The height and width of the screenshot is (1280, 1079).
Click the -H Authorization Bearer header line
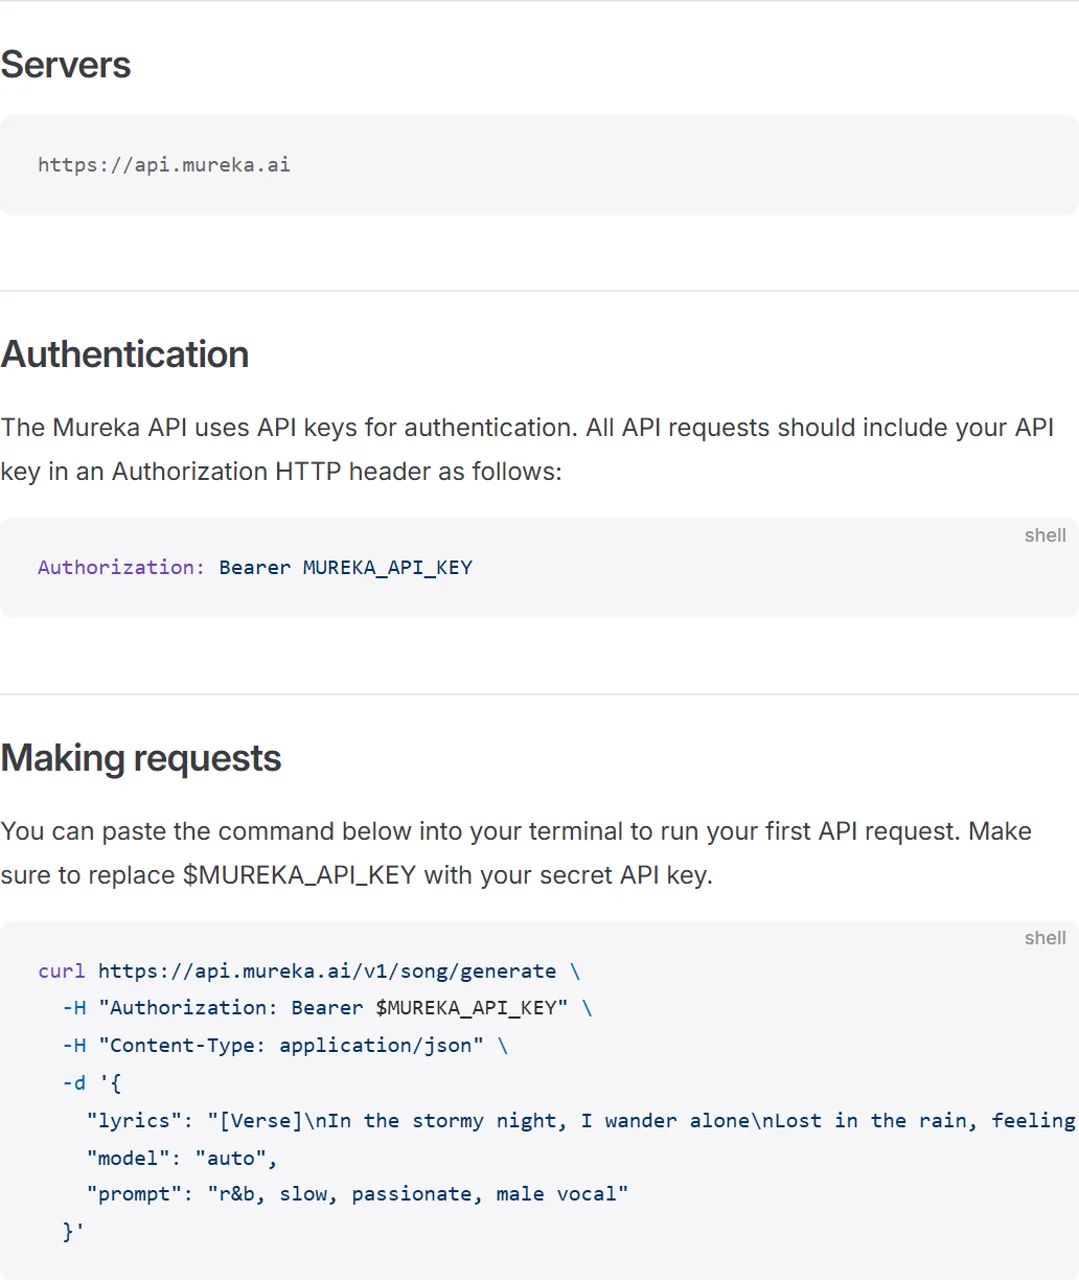(327, 1008)
